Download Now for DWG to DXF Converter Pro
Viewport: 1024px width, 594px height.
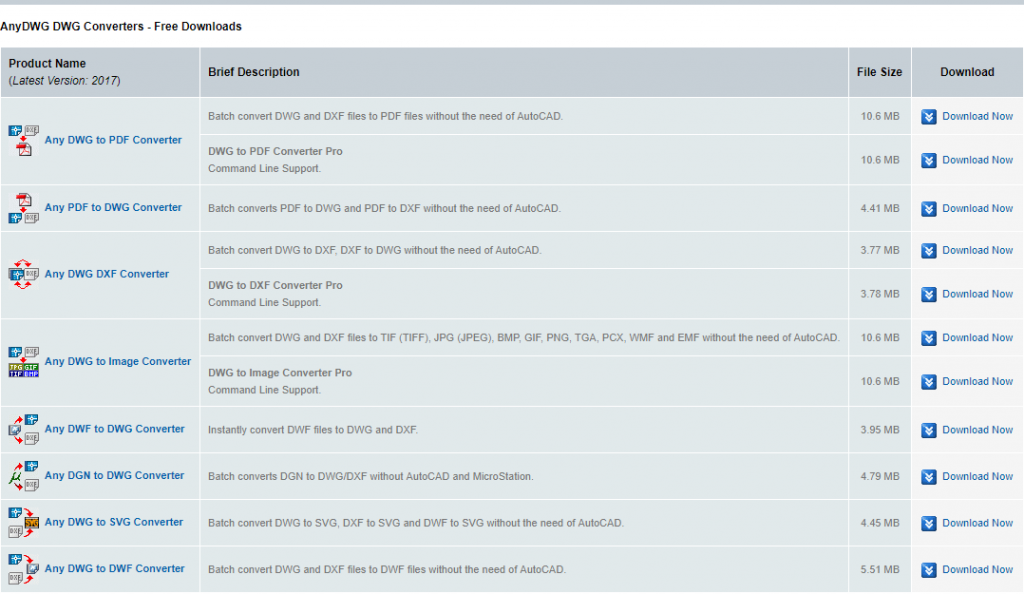pos(977,294)
